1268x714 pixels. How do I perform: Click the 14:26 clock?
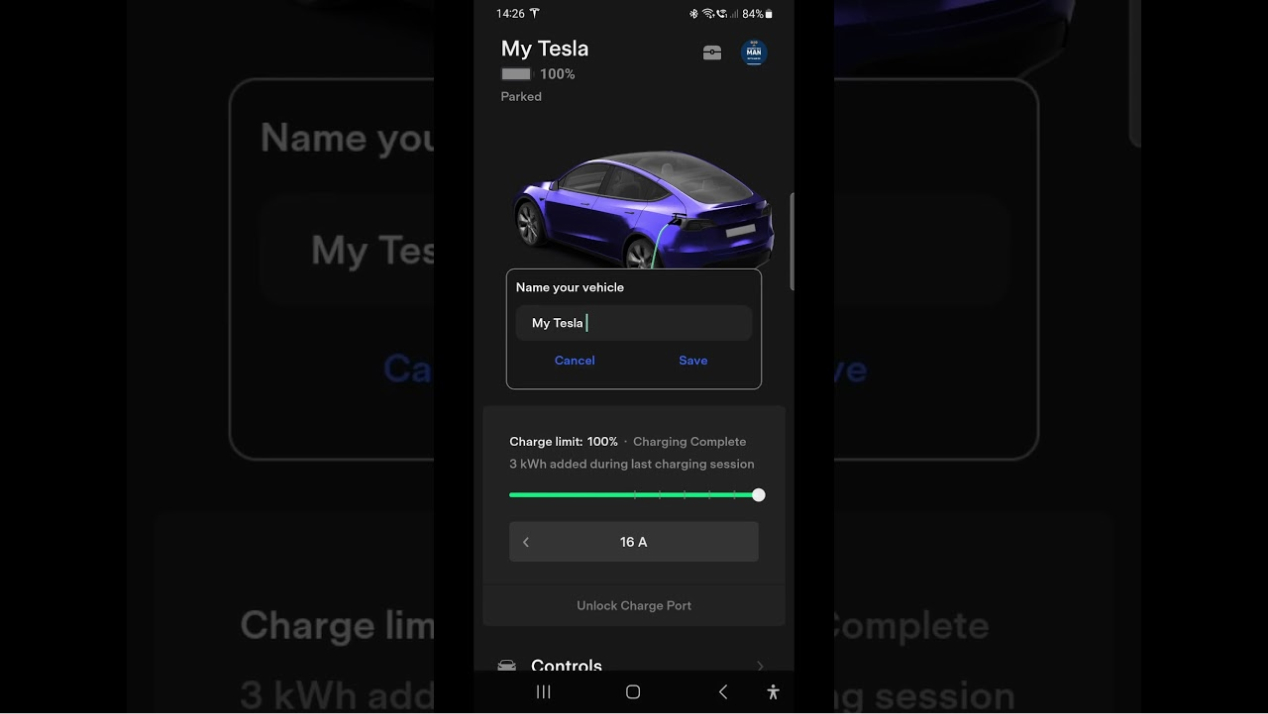click(510, 14)
